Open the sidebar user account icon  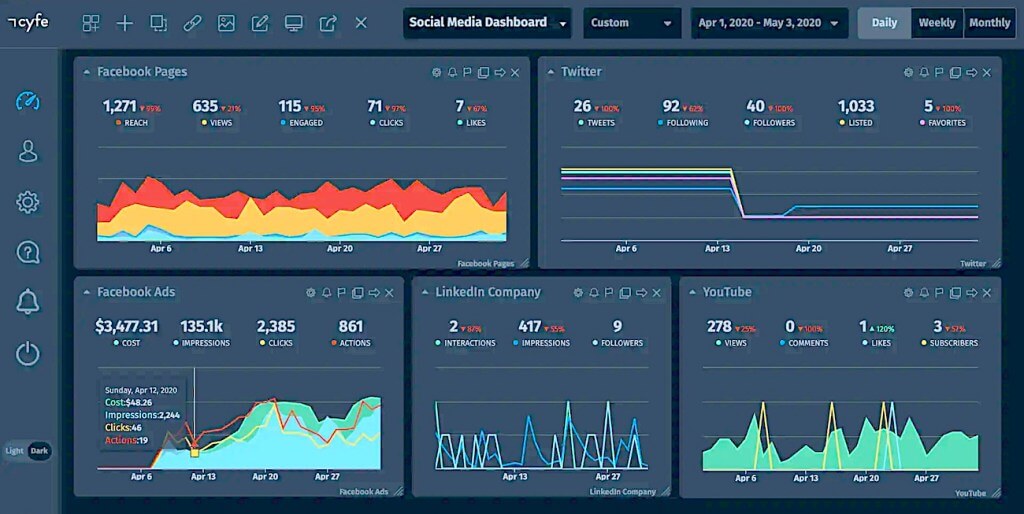pyautogui.click(x=27, y=152)
